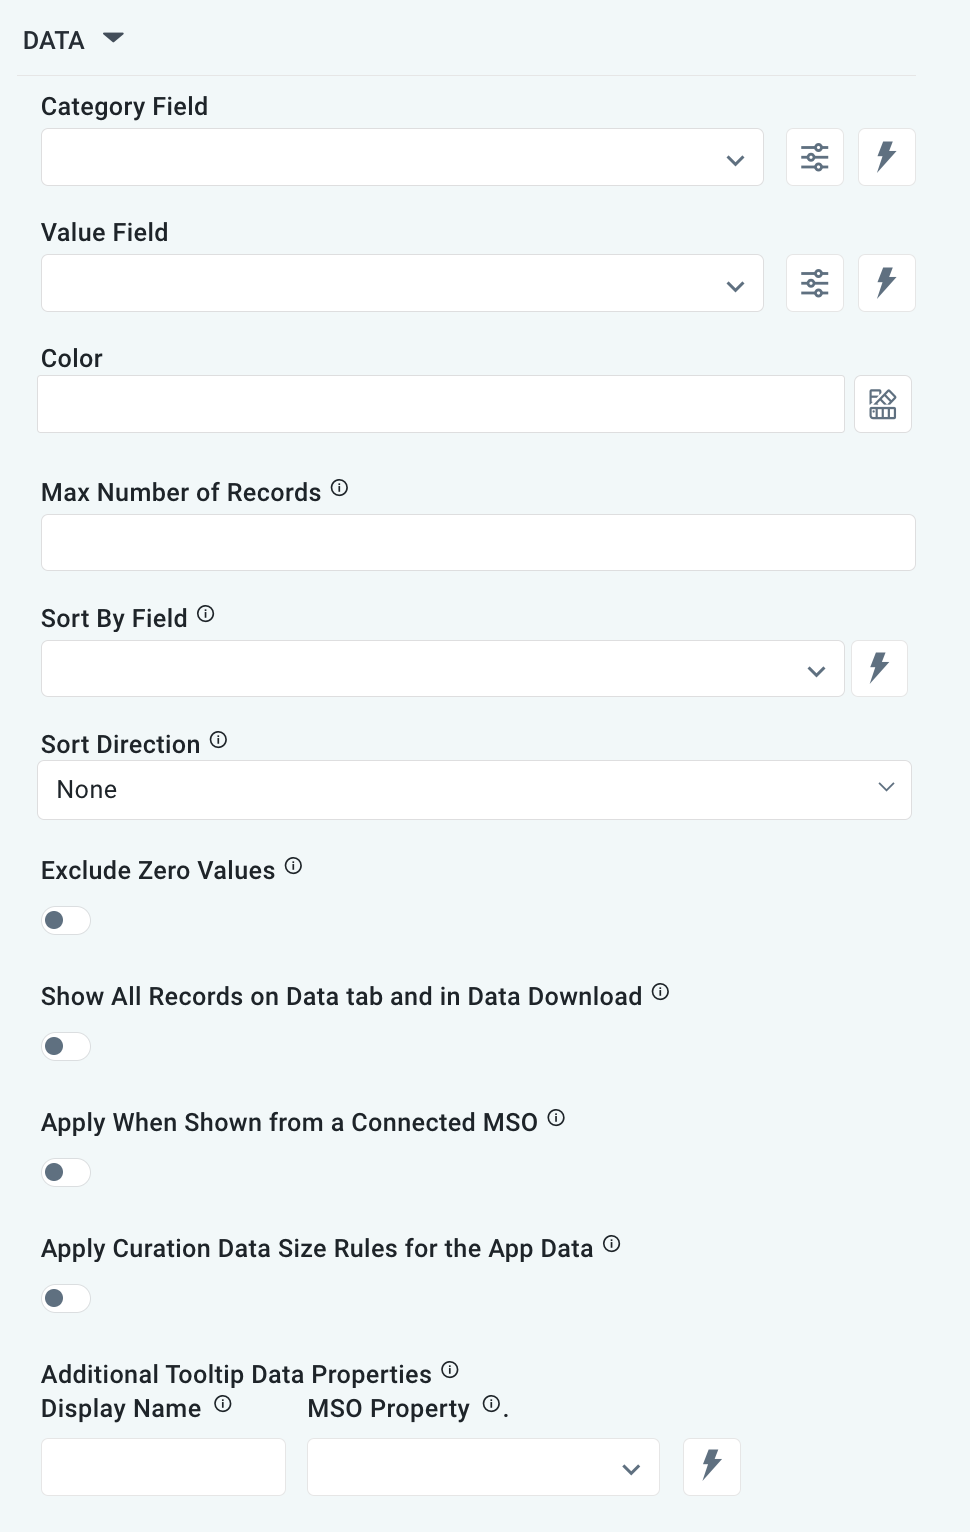The image size is (970, 1532).
Task: Collapse the DATA section
Action: pos(113,38)
